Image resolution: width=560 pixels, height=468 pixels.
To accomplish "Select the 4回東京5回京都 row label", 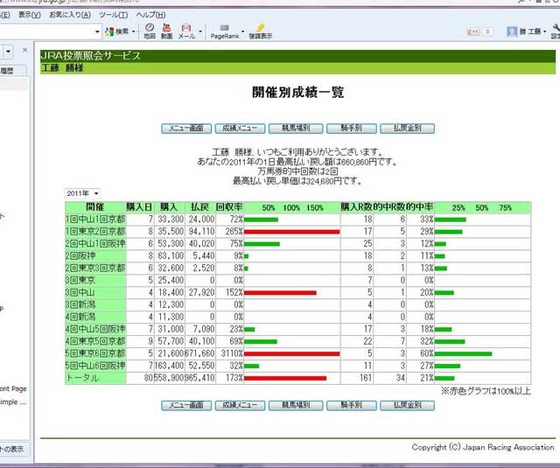I will [95, 341].
